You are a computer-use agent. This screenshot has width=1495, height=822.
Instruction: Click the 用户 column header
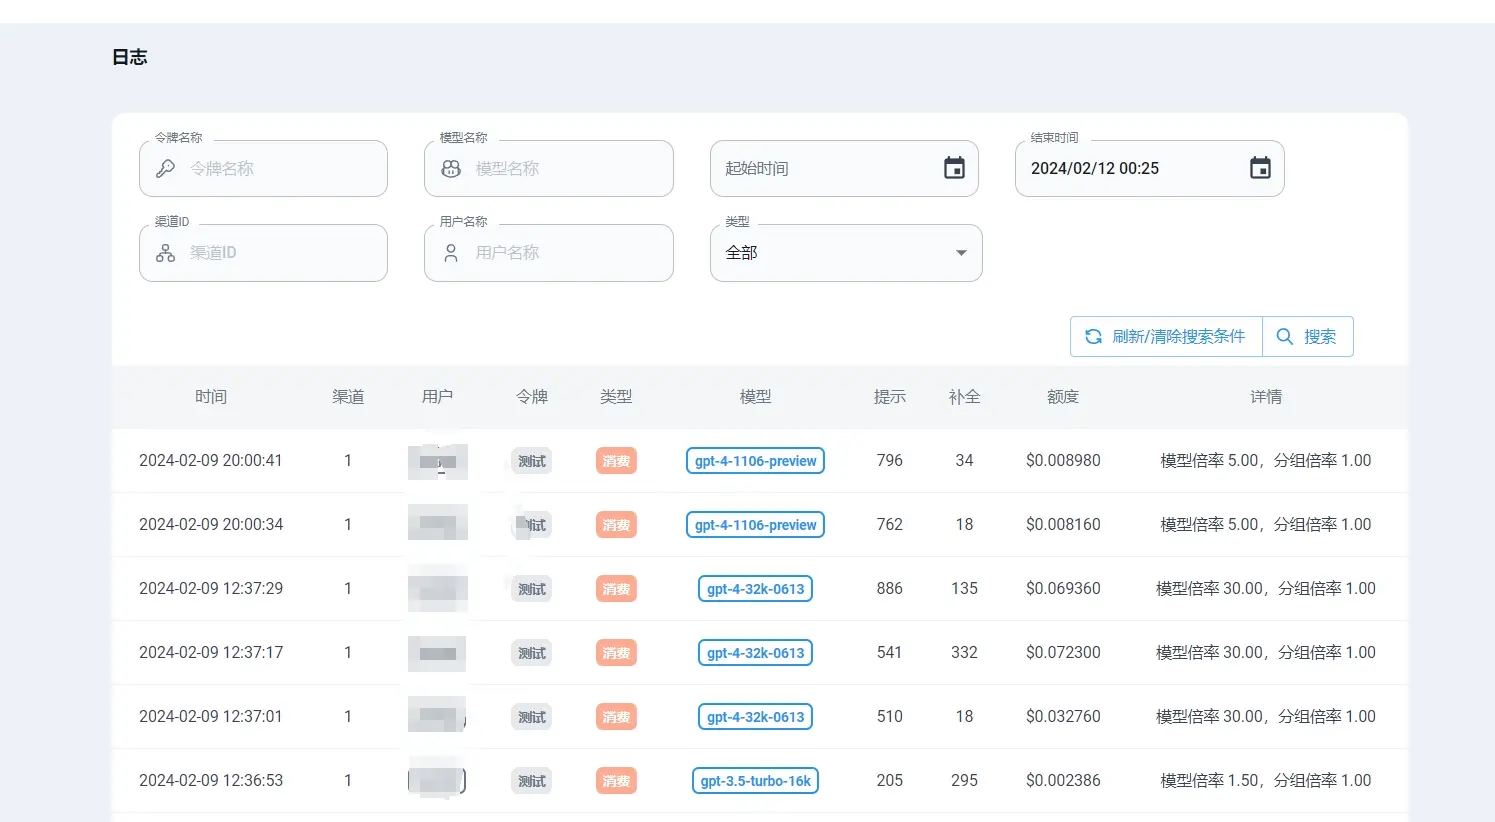click(437, 397)
